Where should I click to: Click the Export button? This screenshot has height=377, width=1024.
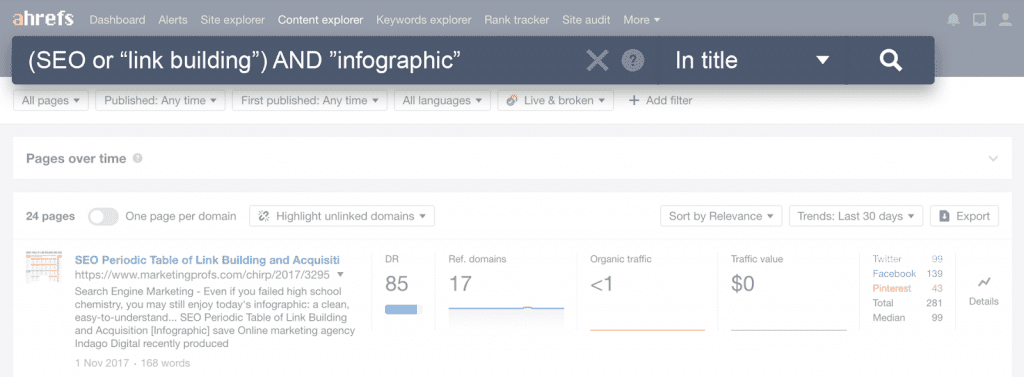pyautogui.click(x=964, y=216)
